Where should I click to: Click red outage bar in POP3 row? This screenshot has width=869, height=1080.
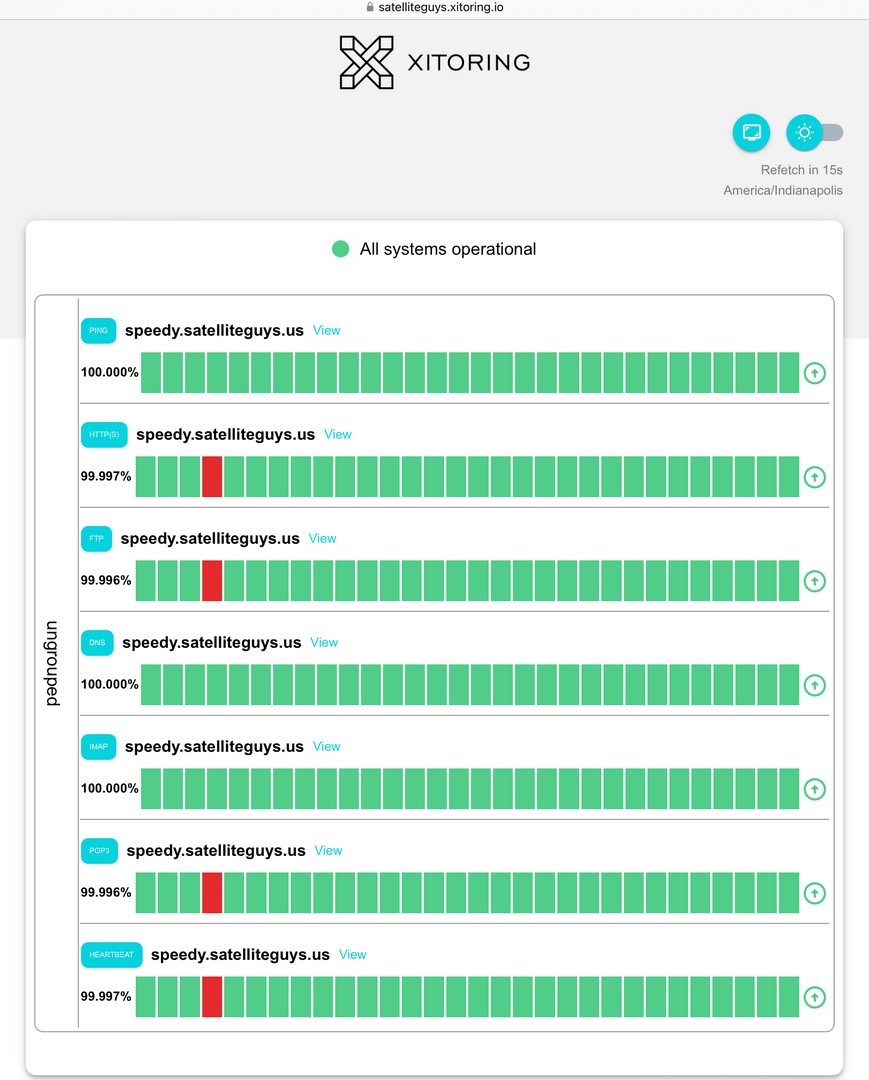click(x=212, y=893)
